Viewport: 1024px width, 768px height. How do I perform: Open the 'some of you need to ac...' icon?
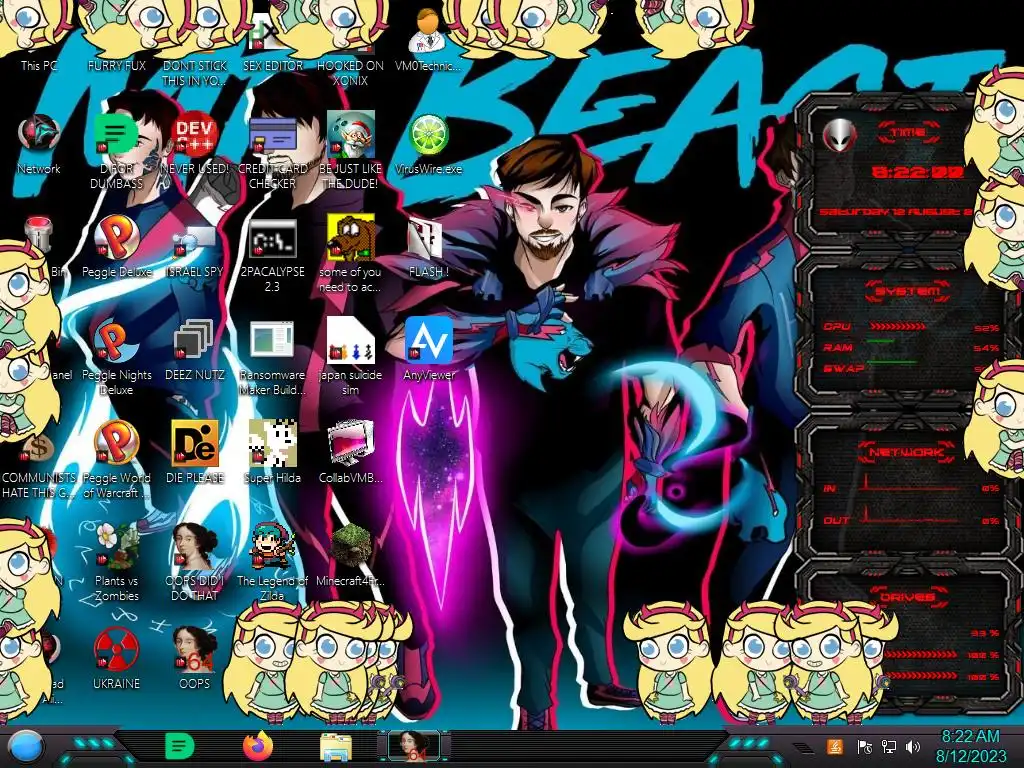pyautogui.click(x=350, y=255)
